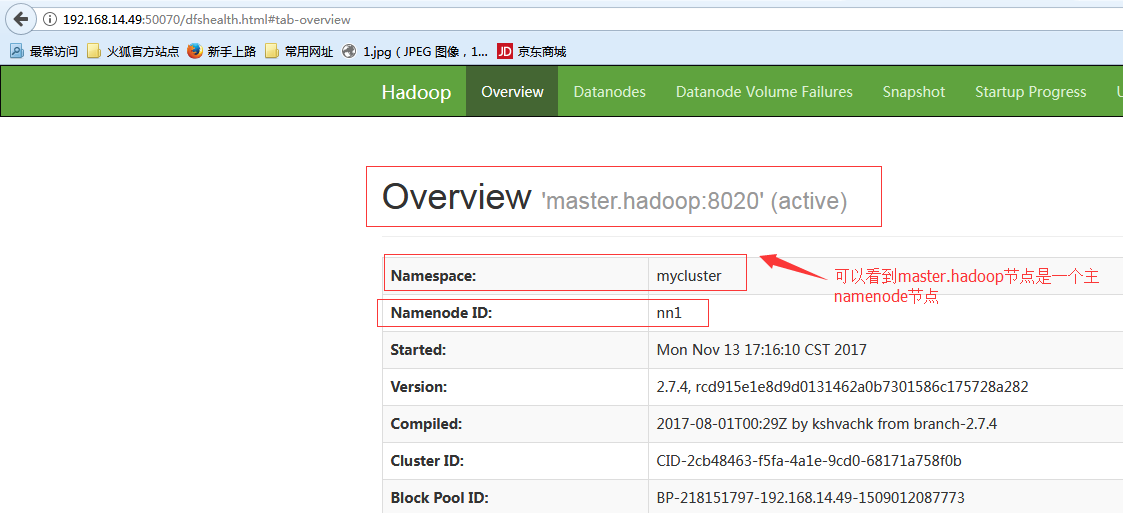Select the Overview tab

[x=512, y=92]
